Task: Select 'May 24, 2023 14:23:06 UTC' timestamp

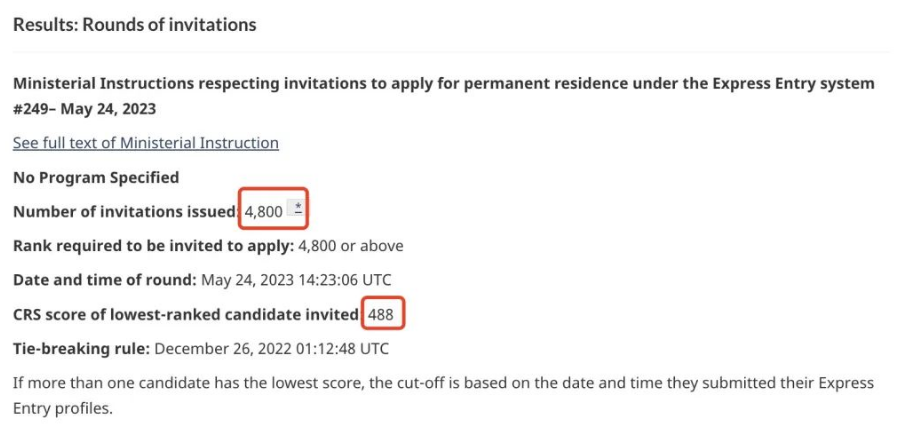Action: tap(296, 280)
